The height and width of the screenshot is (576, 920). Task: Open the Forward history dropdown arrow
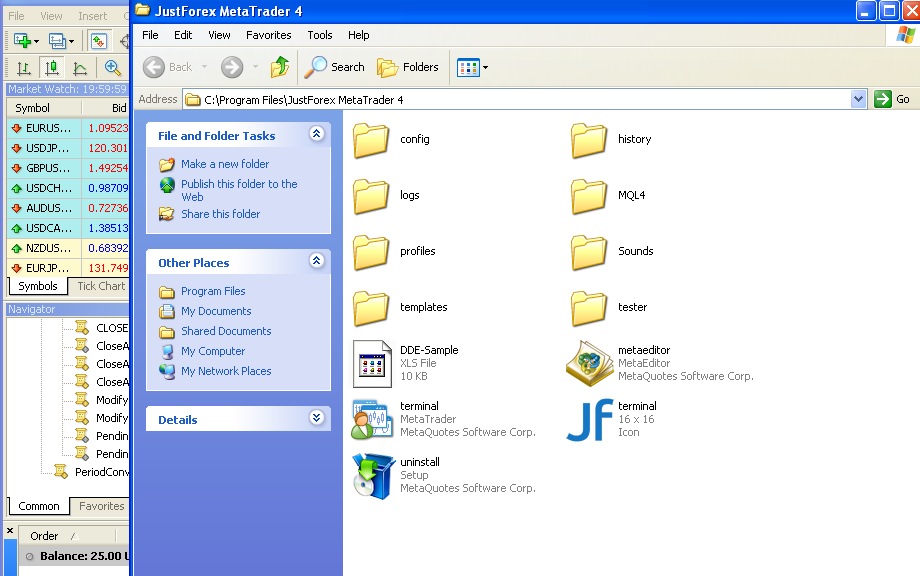(255, 67)
